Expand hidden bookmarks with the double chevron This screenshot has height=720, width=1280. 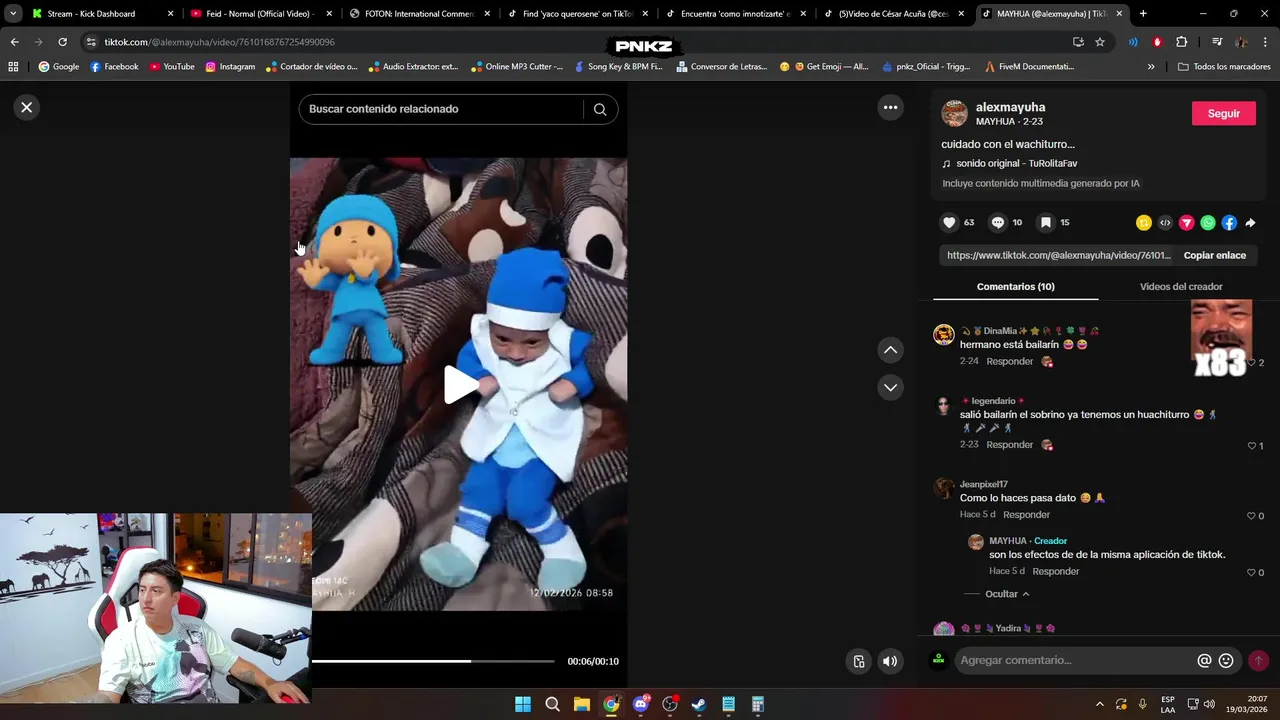1151,67
